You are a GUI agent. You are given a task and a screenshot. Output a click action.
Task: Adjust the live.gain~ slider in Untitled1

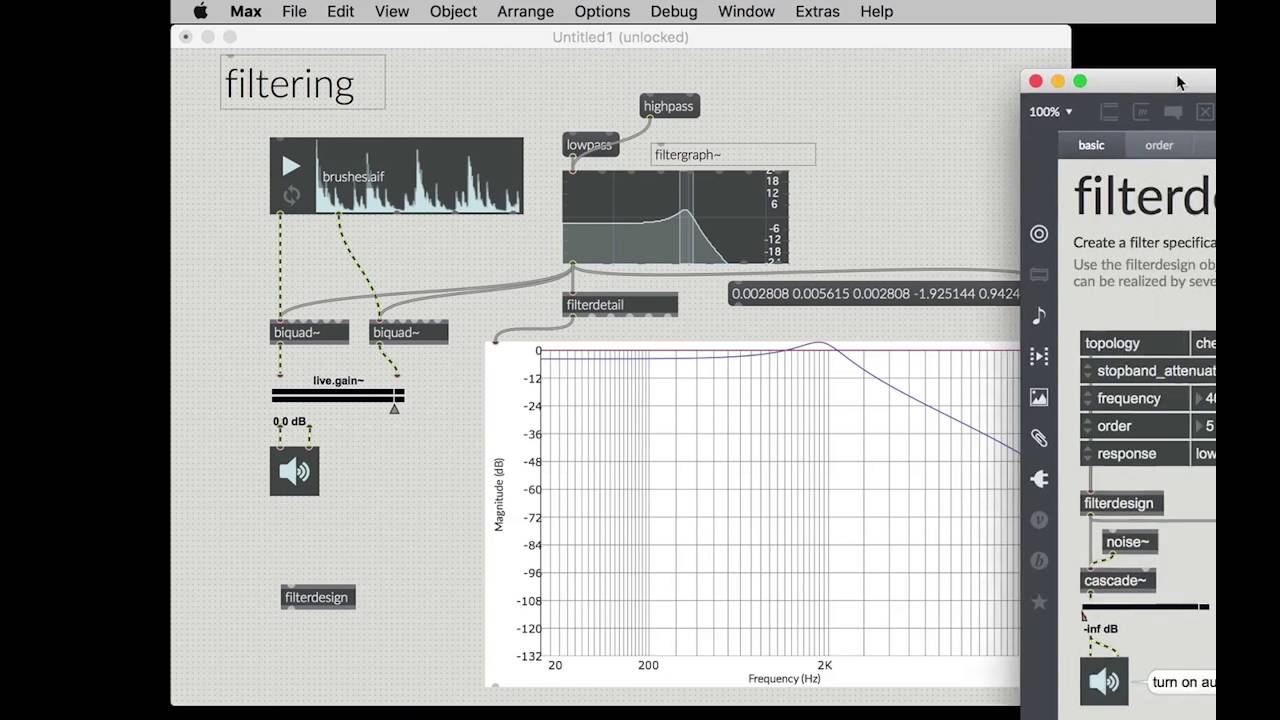click(x=338, y=396)
